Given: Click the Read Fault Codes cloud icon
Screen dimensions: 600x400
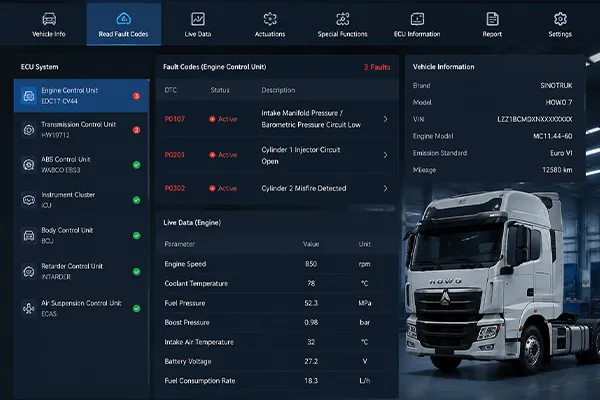Looking at the screenshot, I should [124, 19].
